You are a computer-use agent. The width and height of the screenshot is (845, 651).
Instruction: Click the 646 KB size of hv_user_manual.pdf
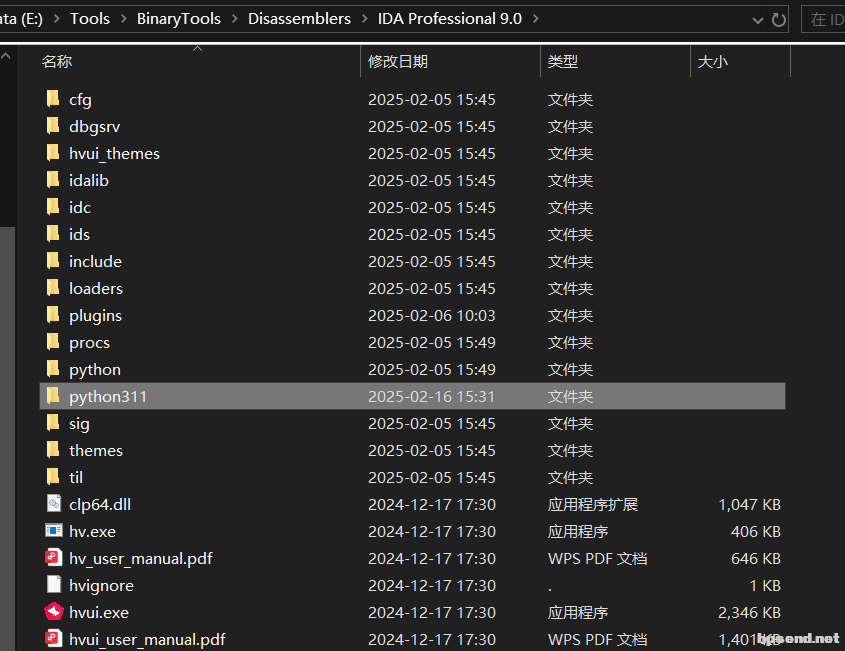click(x=756, y=558)
